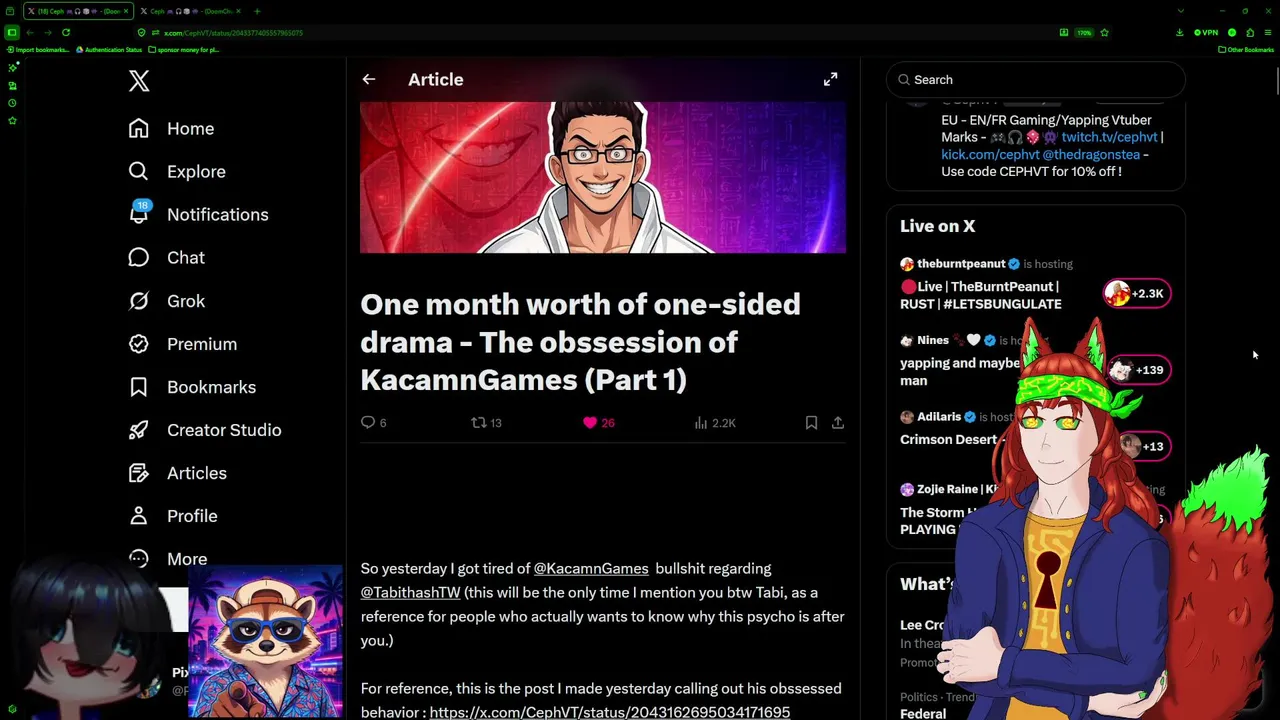Open replies on the article (6)
The image size is (1280, 720).
[373, 423]
